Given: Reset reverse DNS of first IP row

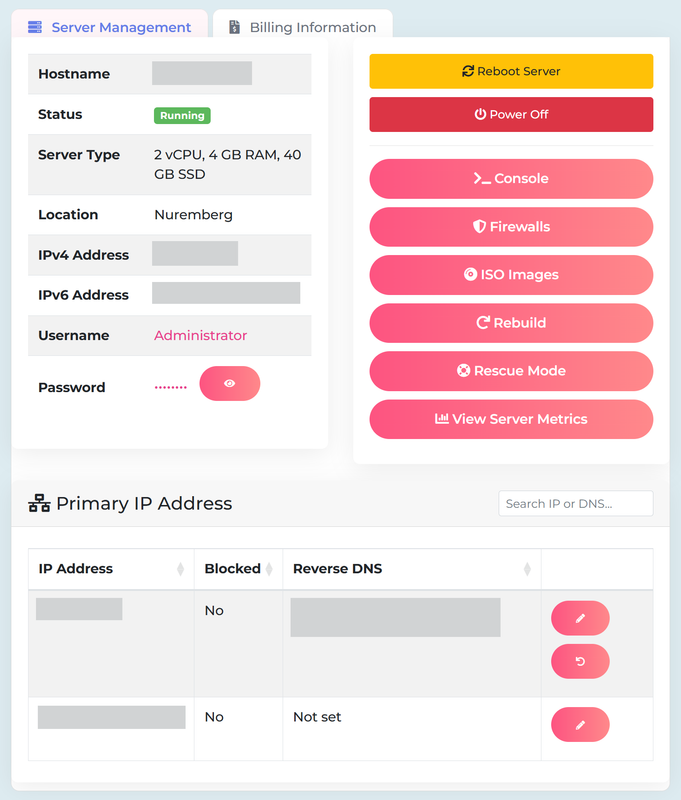Looking at the screenshot, I should pos(580,661).
